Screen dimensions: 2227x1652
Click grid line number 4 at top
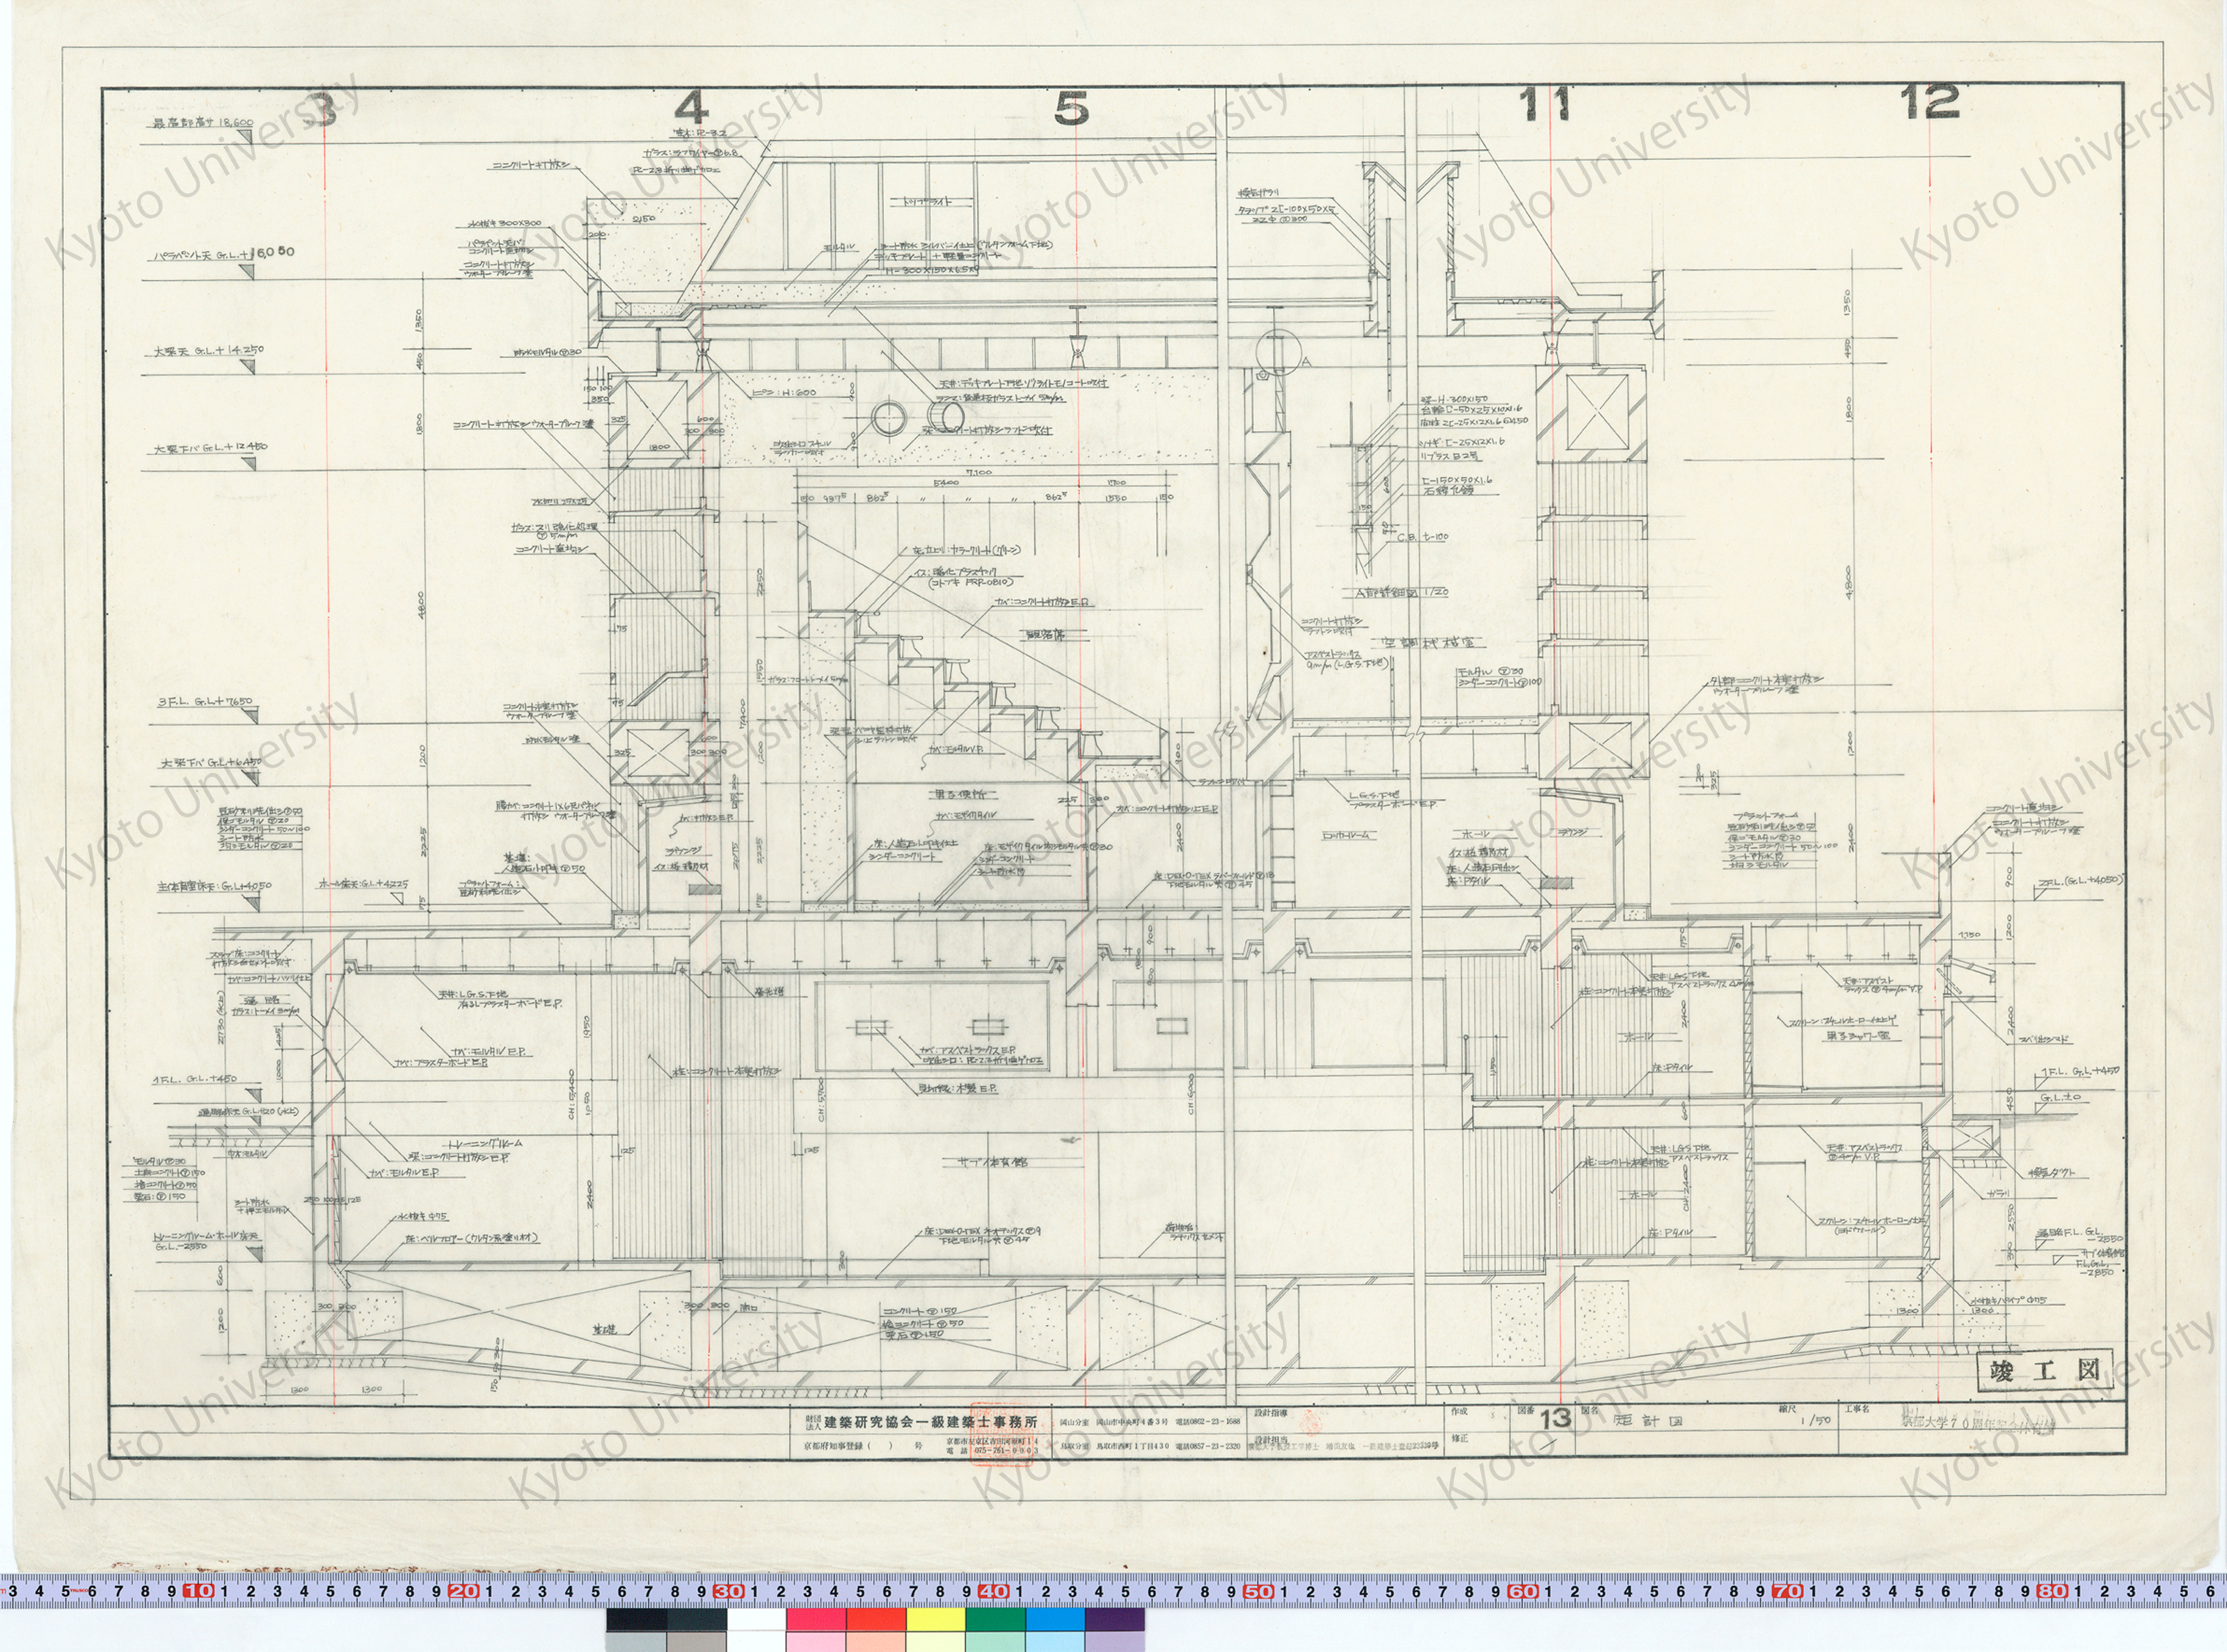tap(691, 108)
